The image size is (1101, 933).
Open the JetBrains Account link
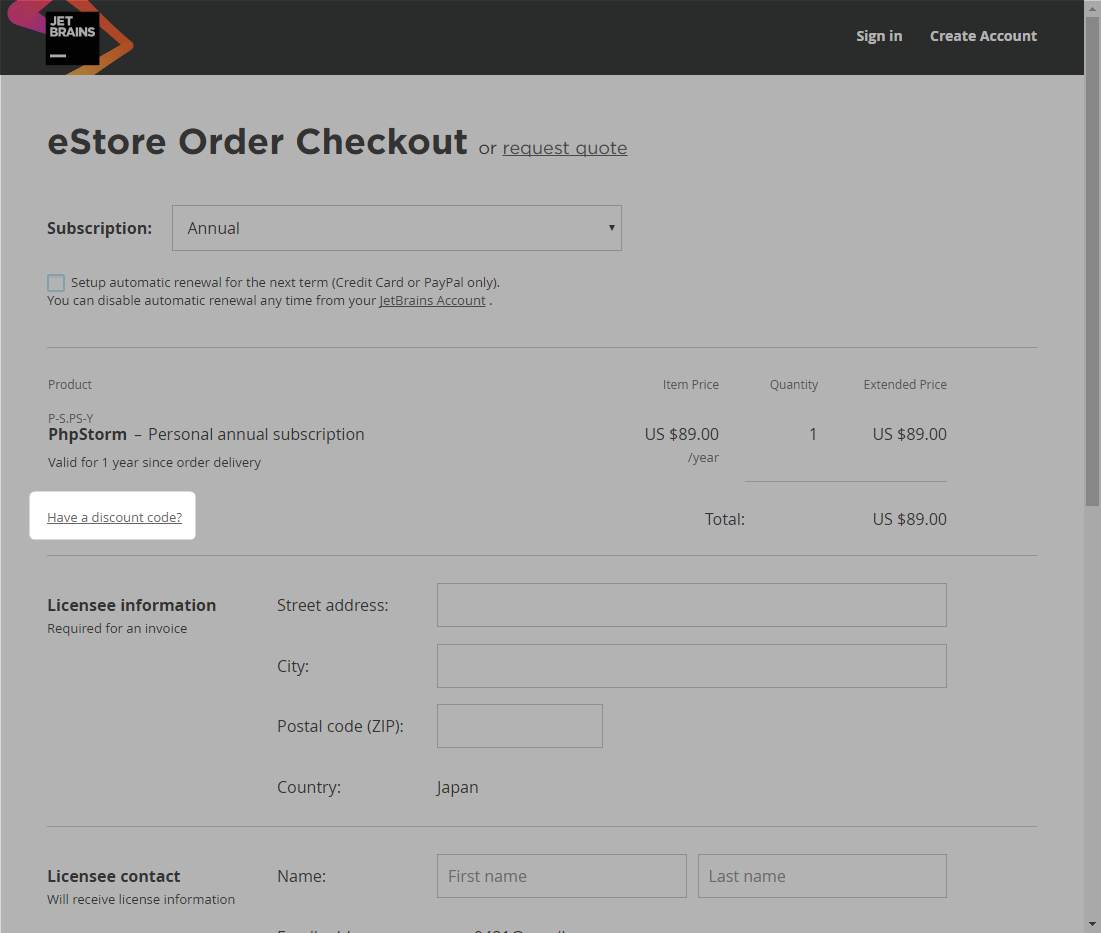pyautogui.click(x=432, y=300)
